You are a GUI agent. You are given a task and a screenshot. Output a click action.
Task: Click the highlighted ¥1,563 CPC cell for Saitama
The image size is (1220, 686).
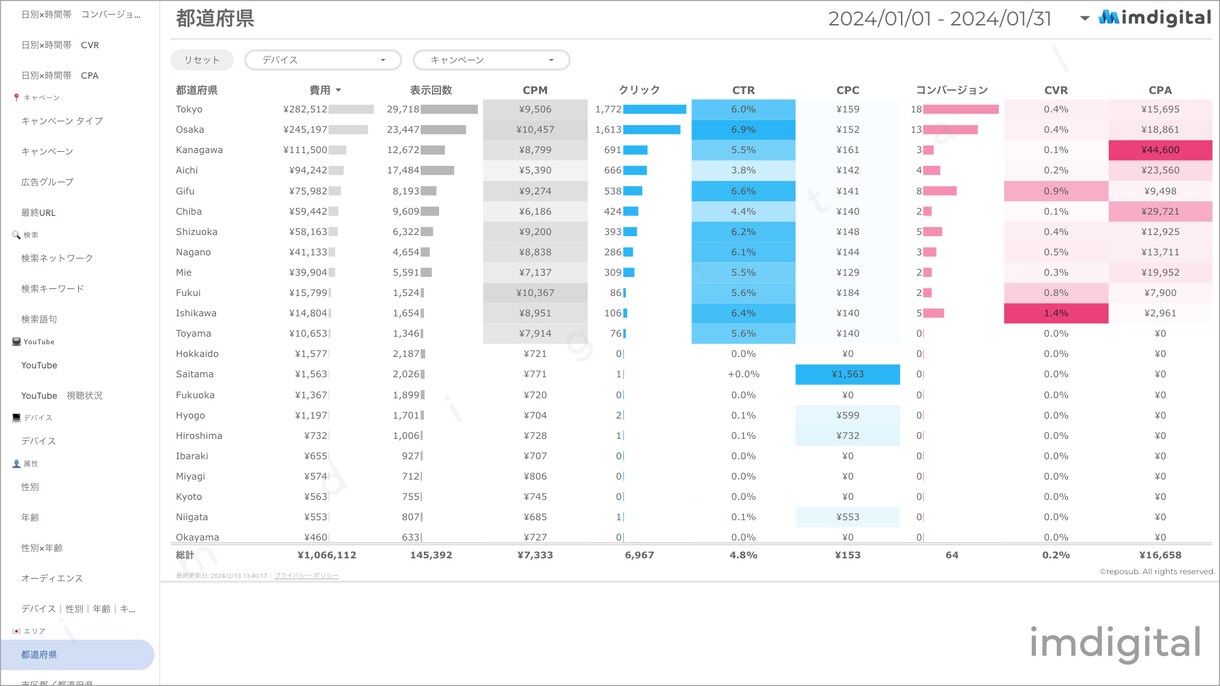[x=848, y=374]
